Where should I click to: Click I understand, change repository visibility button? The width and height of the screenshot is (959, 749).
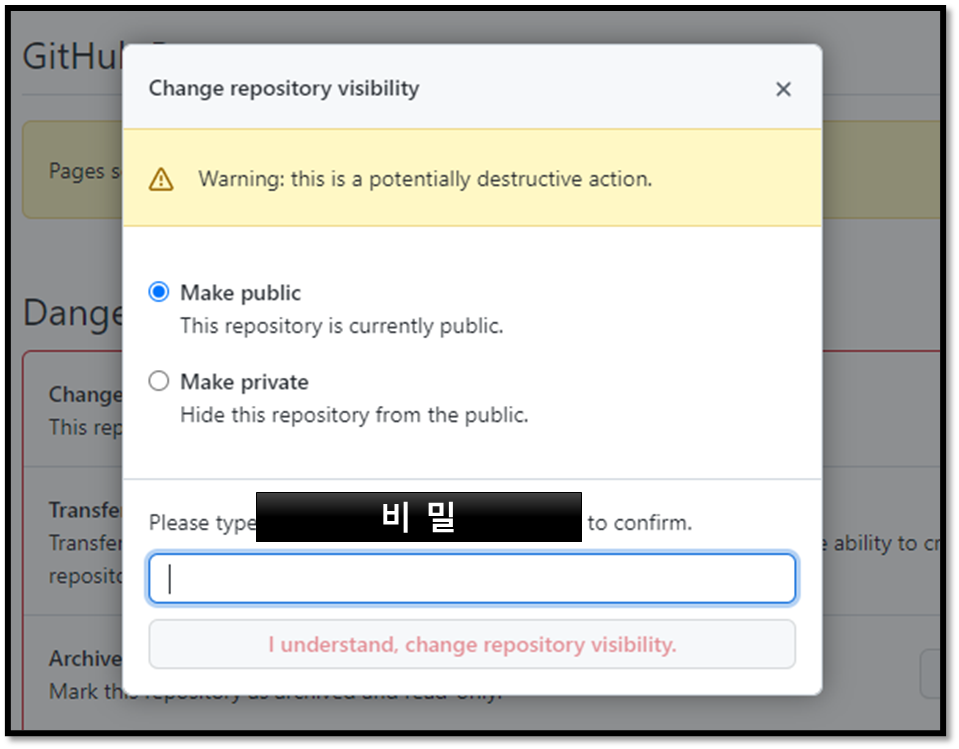[472, 644]
